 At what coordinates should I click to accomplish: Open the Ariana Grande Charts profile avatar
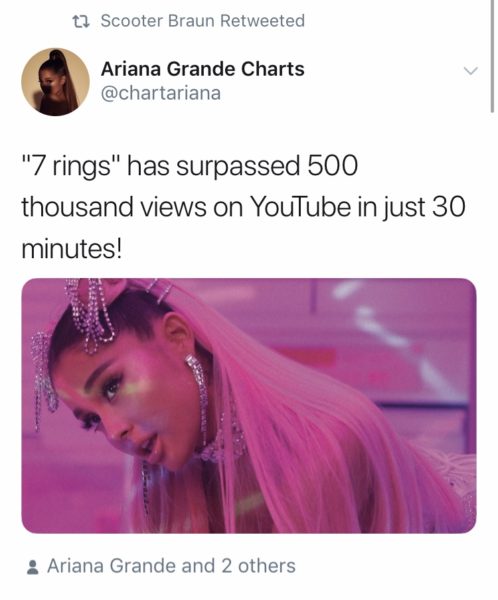click(x=56, y=82)
